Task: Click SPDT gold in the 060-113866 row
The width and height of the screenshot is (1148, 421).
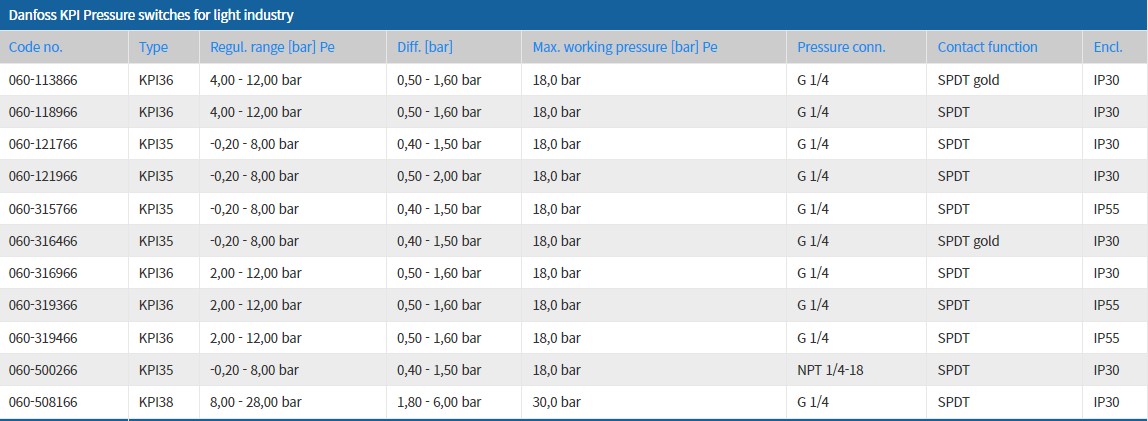Action: tap(969, 80)
